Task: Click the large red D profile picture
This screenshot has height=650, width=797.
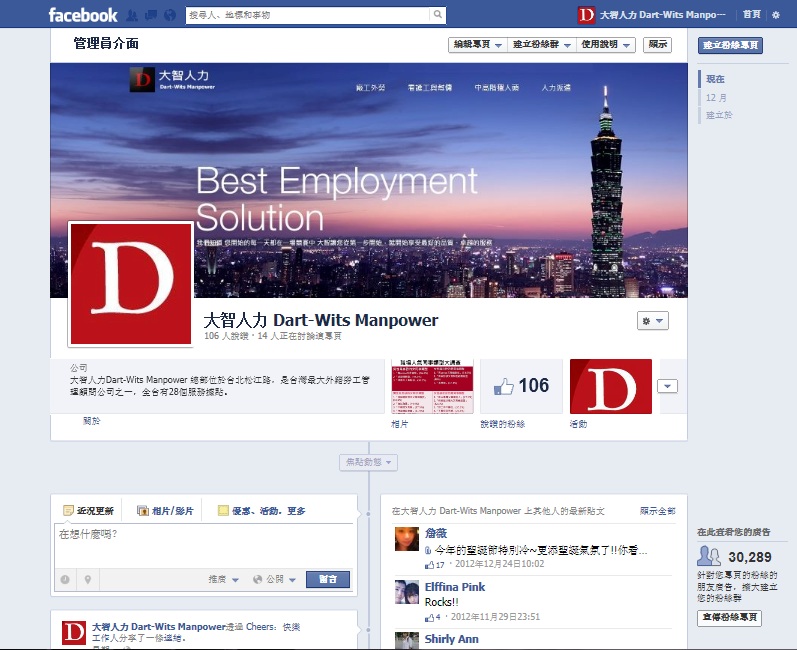Action: [131, 284]
